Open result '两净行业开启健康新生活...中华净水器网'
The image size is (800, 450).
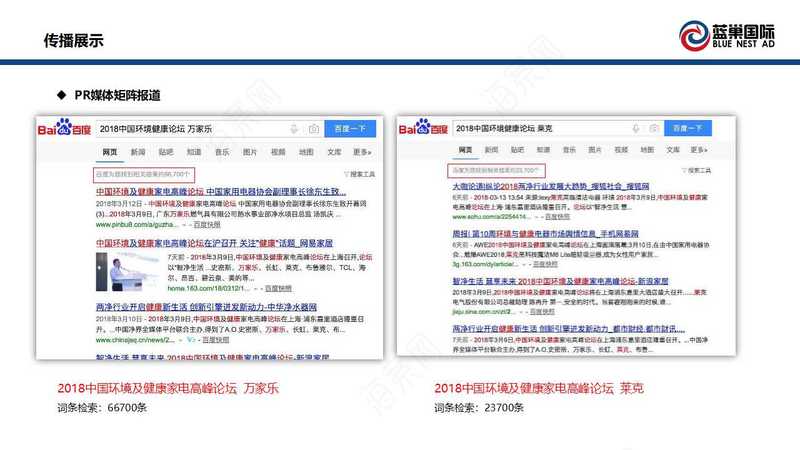click(x=206, y=307)
